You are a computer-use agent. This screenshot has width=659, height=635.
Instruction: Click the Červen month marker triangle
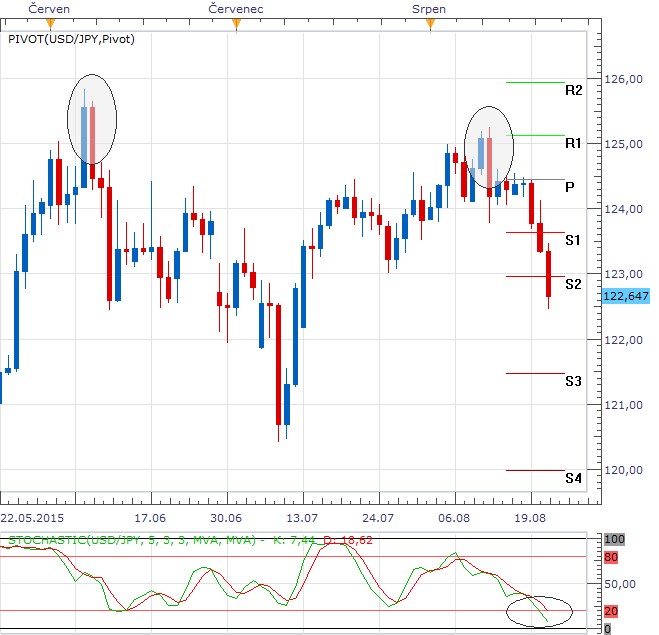pos(50,24)
